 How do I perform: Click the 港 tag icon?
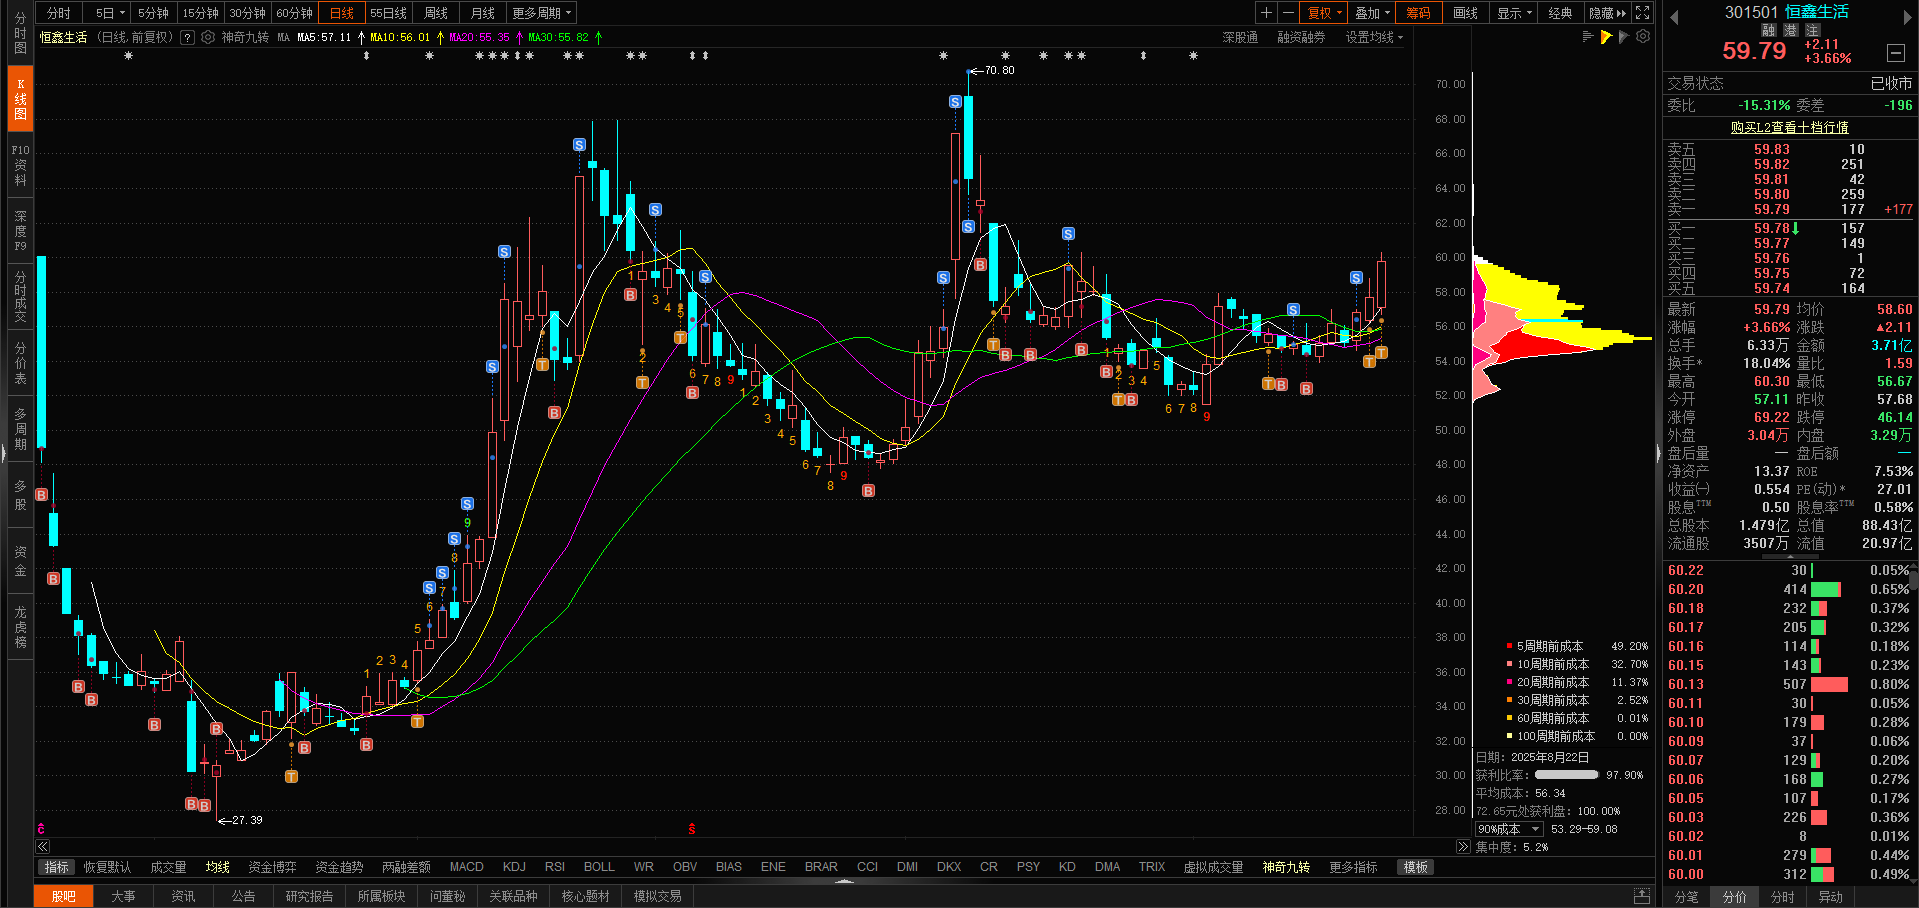1791,30
